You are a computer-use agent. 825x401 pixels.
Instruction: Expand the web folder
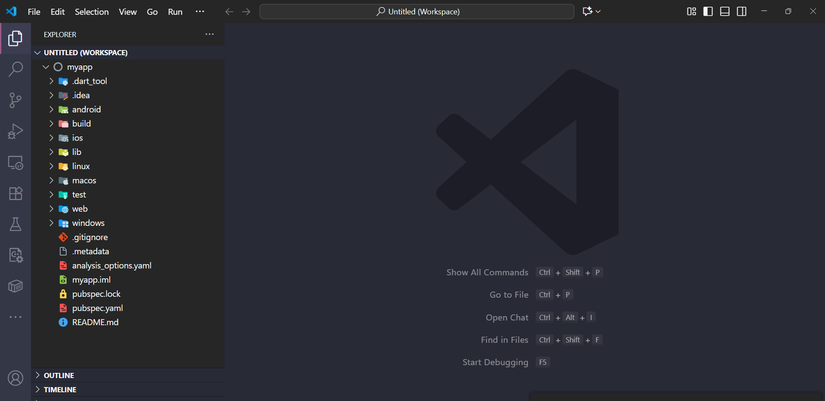pos(128,209)
